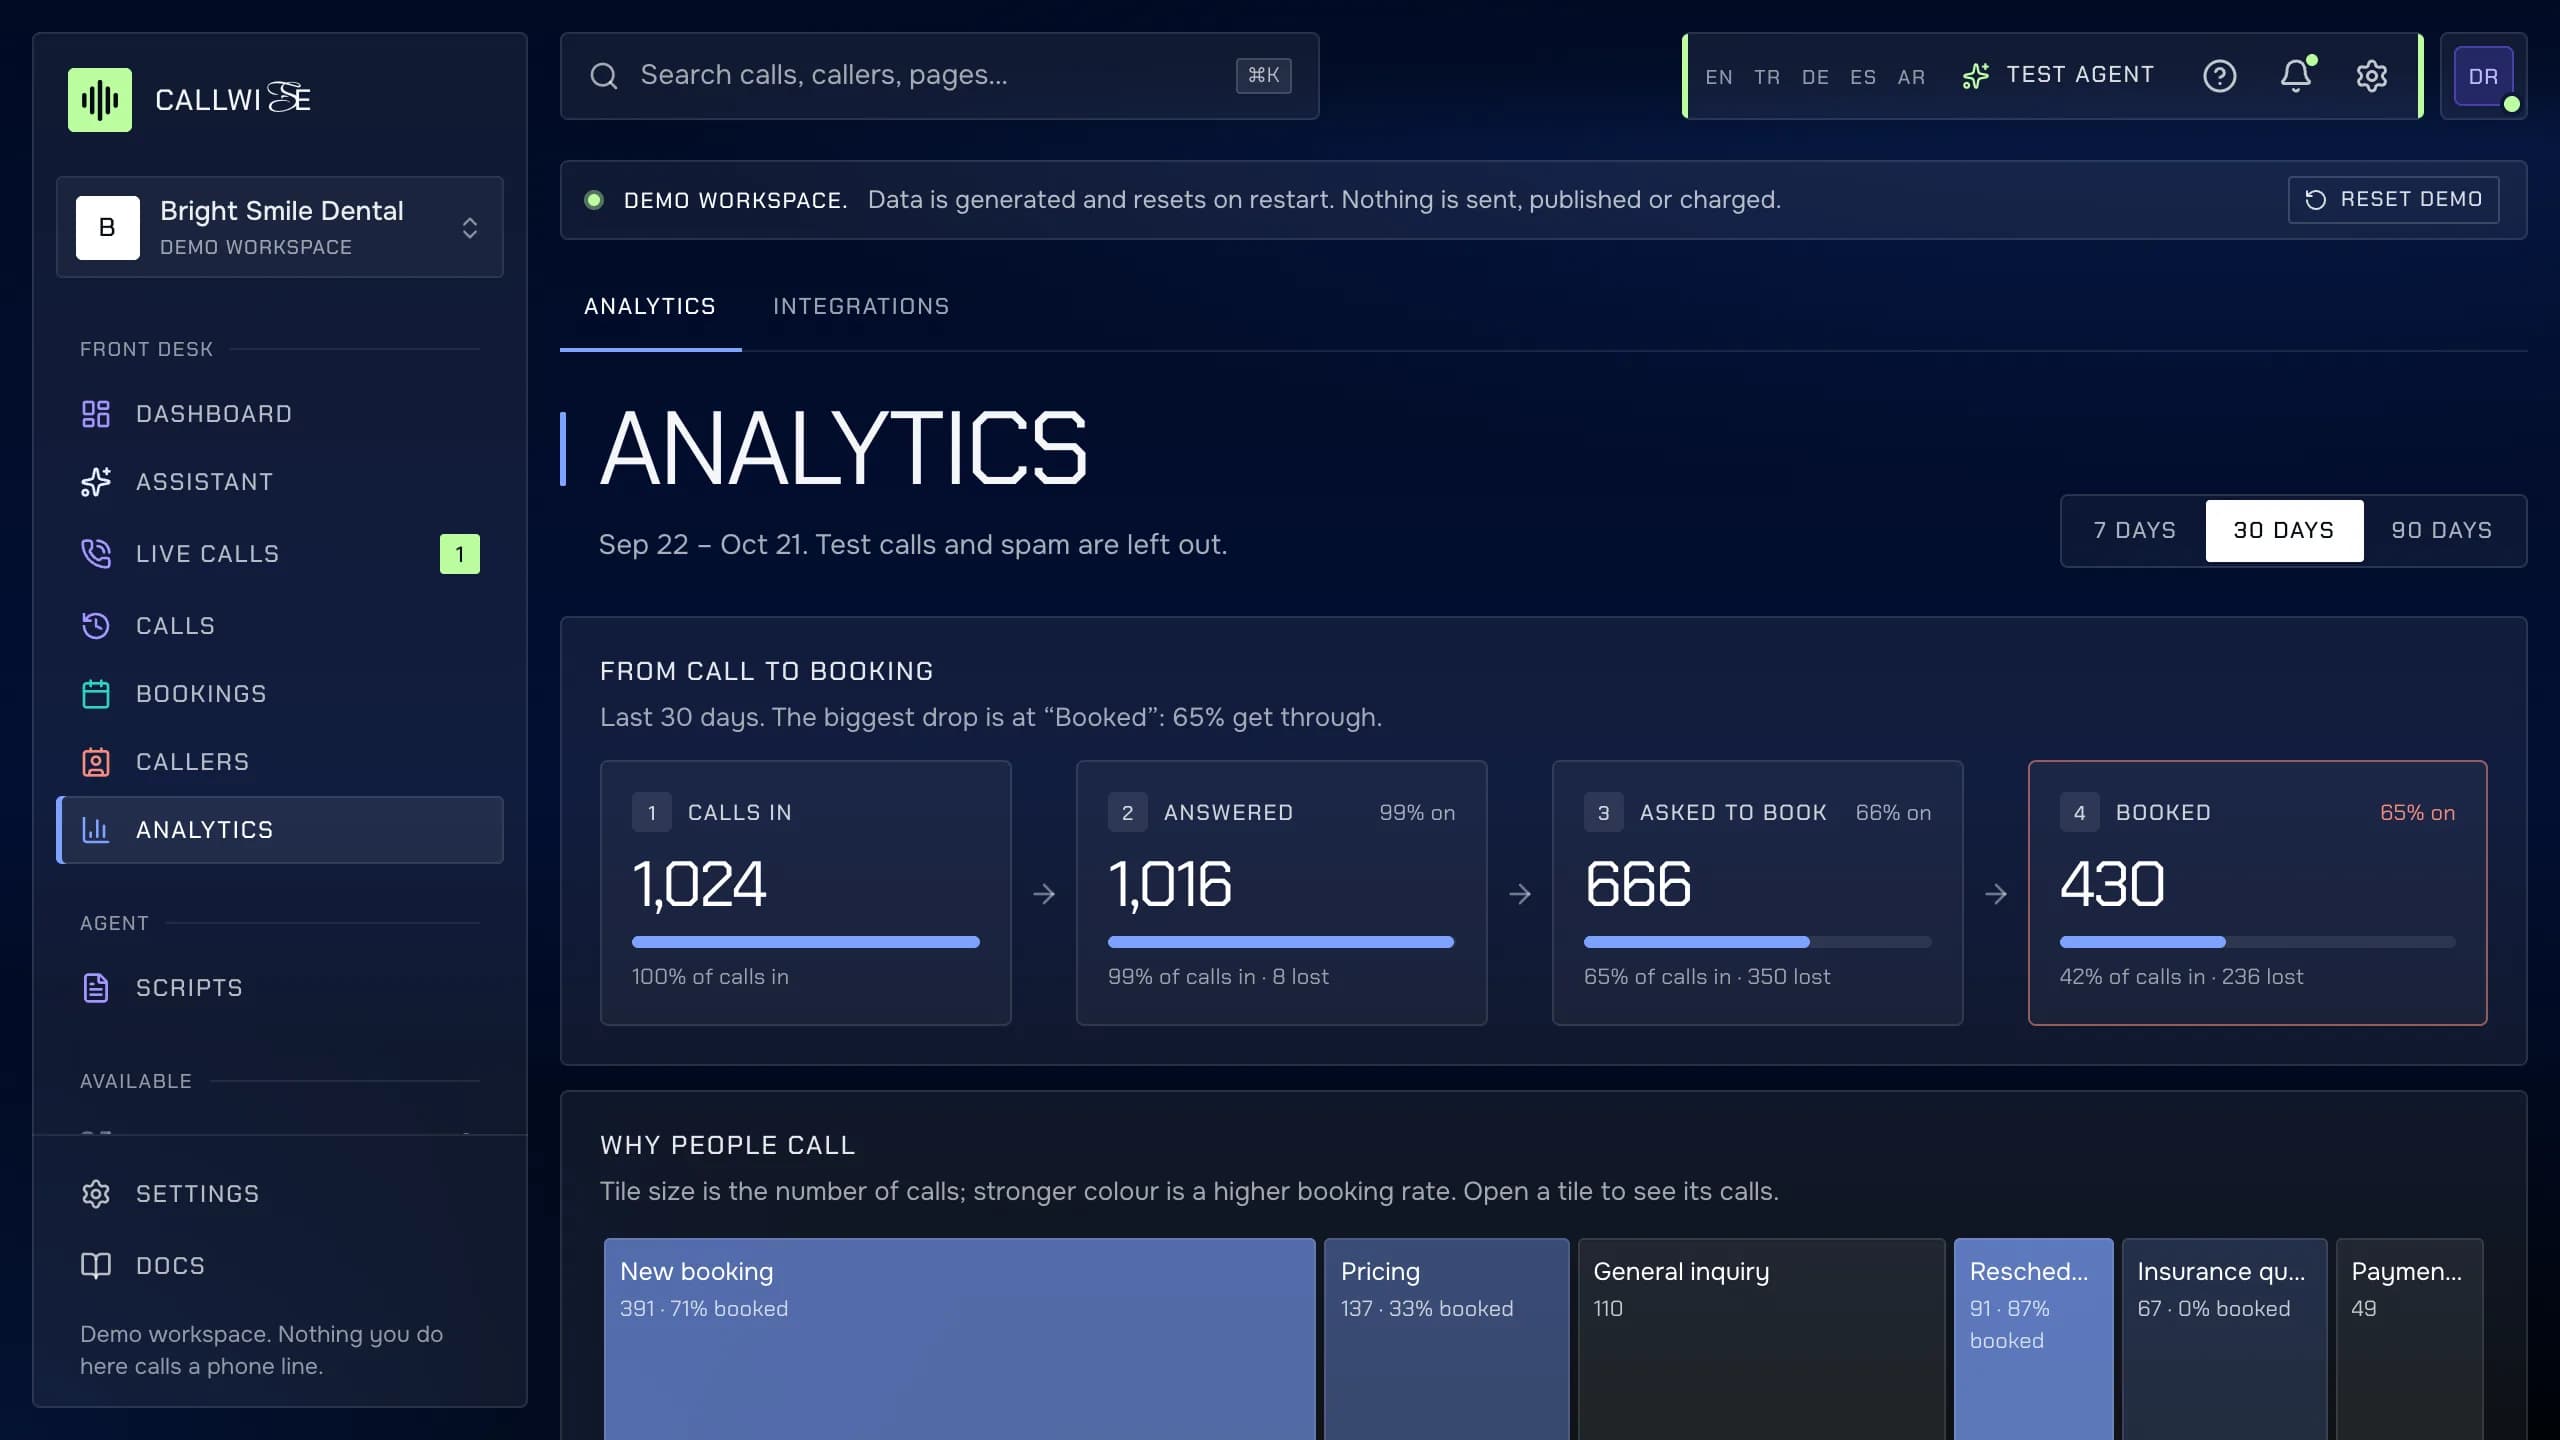Screen dimensions: 2560x1440
Task: Click the search magnifier icon
Action: click(604, 76)
